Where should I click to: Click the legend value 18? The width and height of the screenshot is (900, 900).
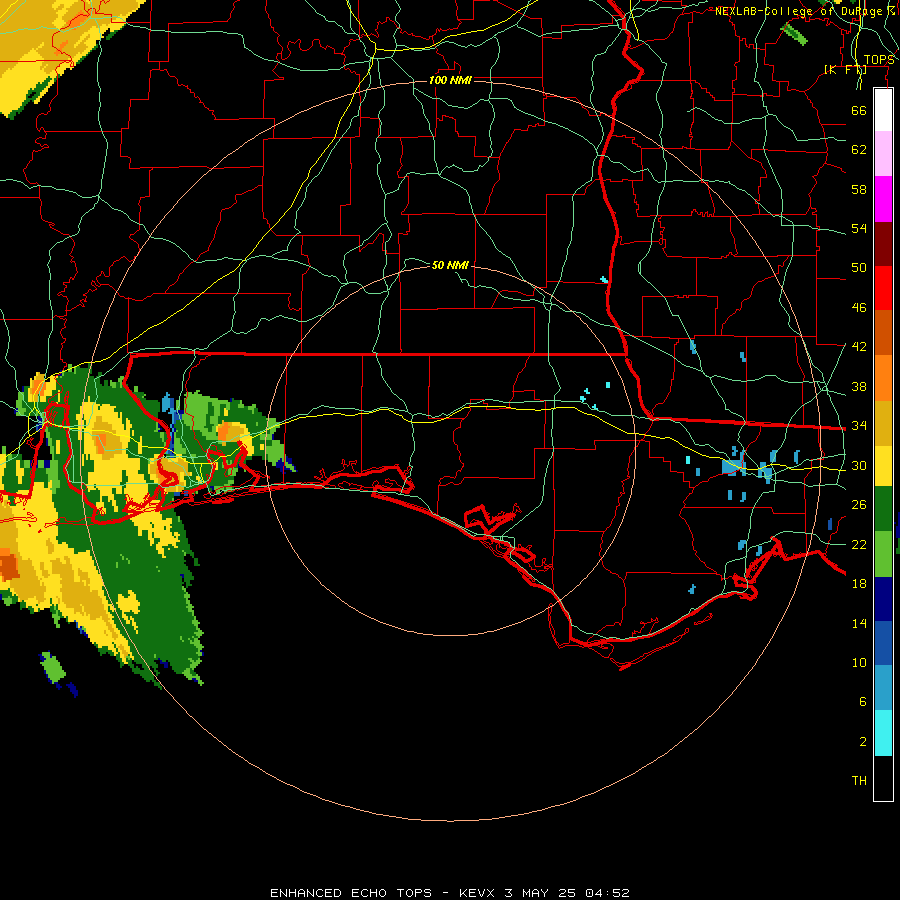859,583
